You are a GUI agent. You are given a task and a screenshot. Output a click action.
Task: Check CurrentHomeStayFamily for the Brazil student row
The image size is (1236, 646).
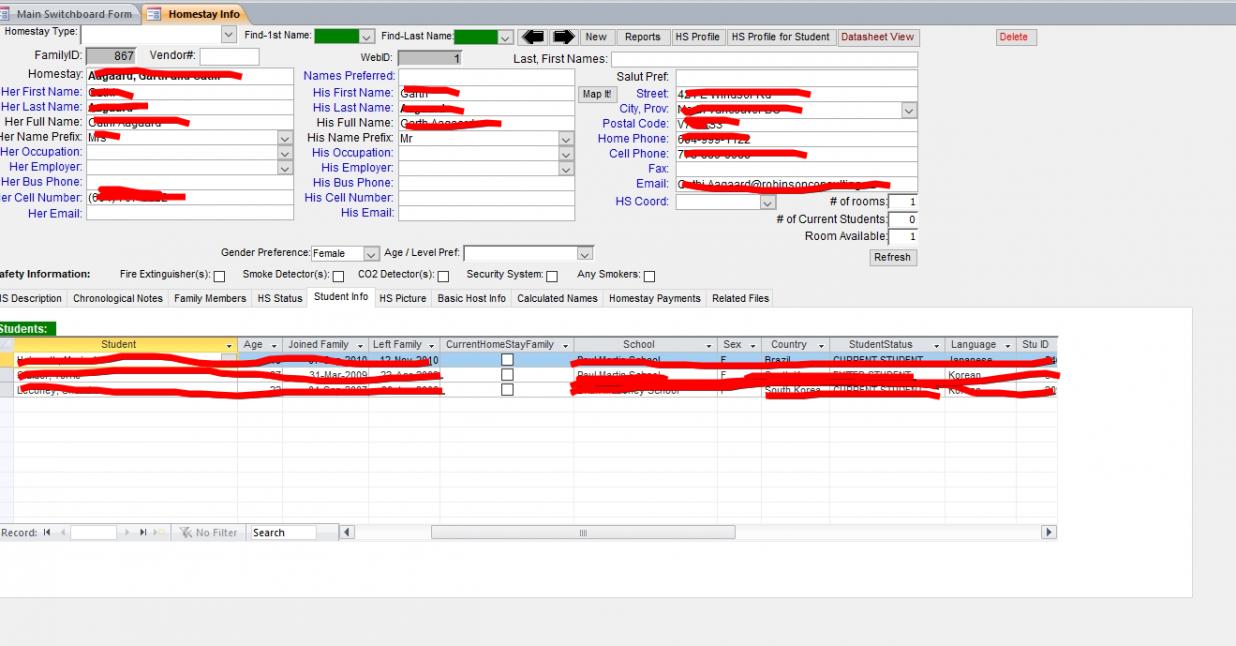coord(507,360)
